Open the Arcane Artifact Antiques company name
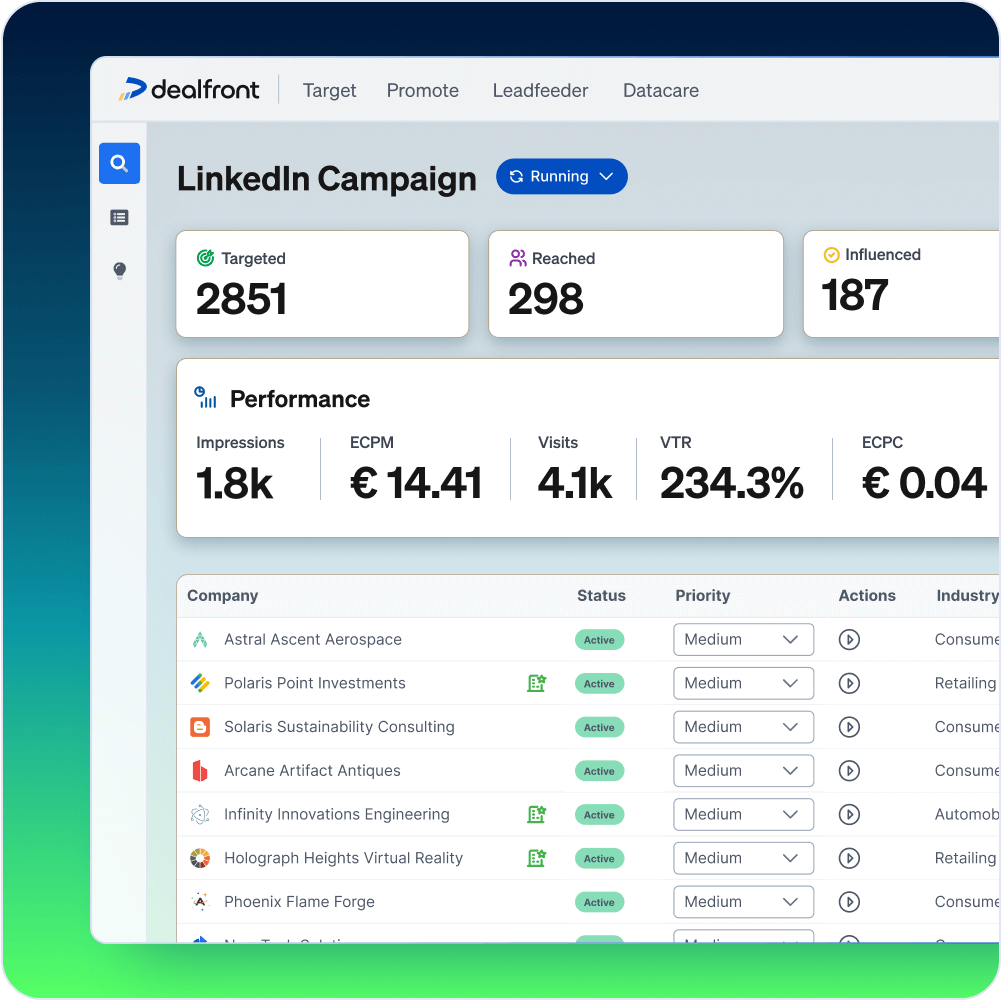Screen dimensions: 1001x1000 (x=312, y=771)
